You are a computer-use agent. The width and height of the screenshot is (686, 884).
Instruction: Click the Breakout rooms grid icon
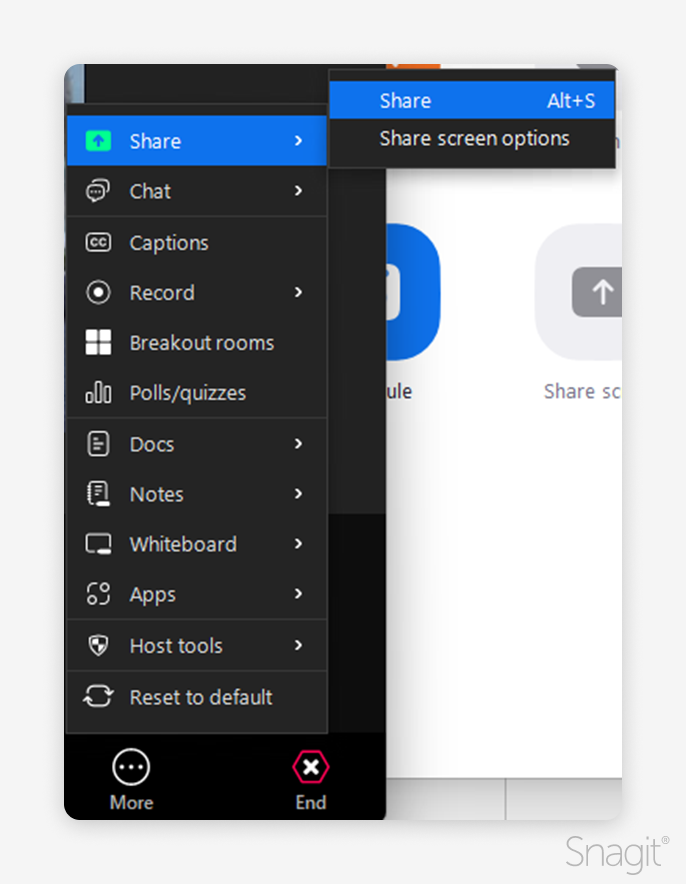tap(98, 343)
